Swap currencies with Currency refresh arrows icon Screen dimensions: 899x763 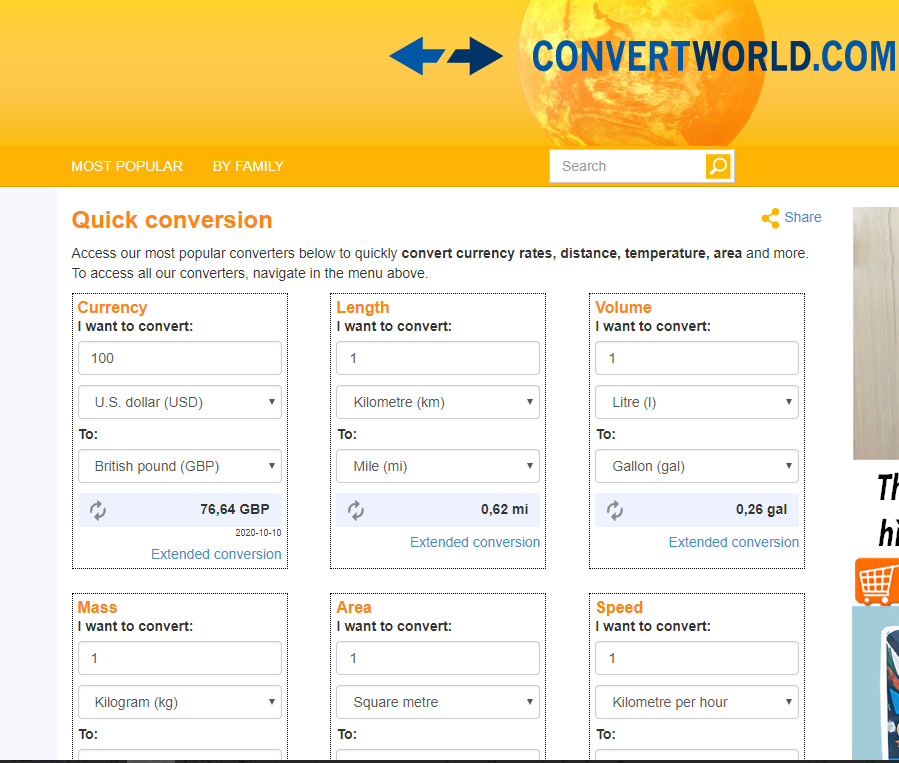coord(97,510)
